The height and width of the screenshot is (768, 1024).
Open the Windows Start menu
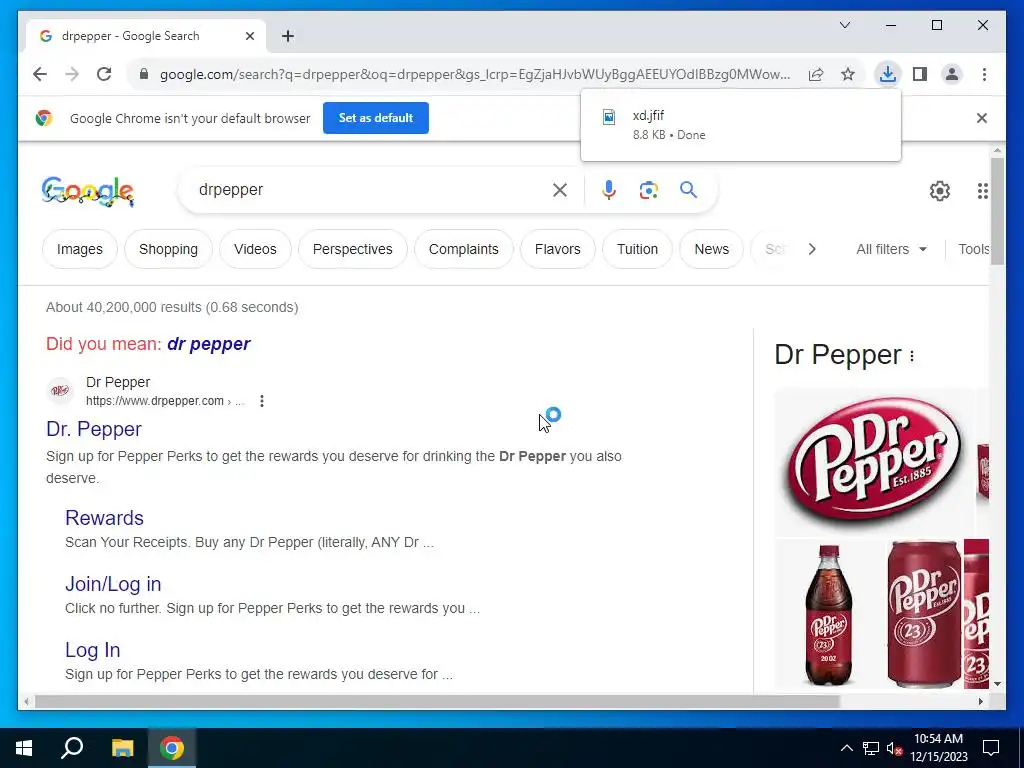point(24,748)
